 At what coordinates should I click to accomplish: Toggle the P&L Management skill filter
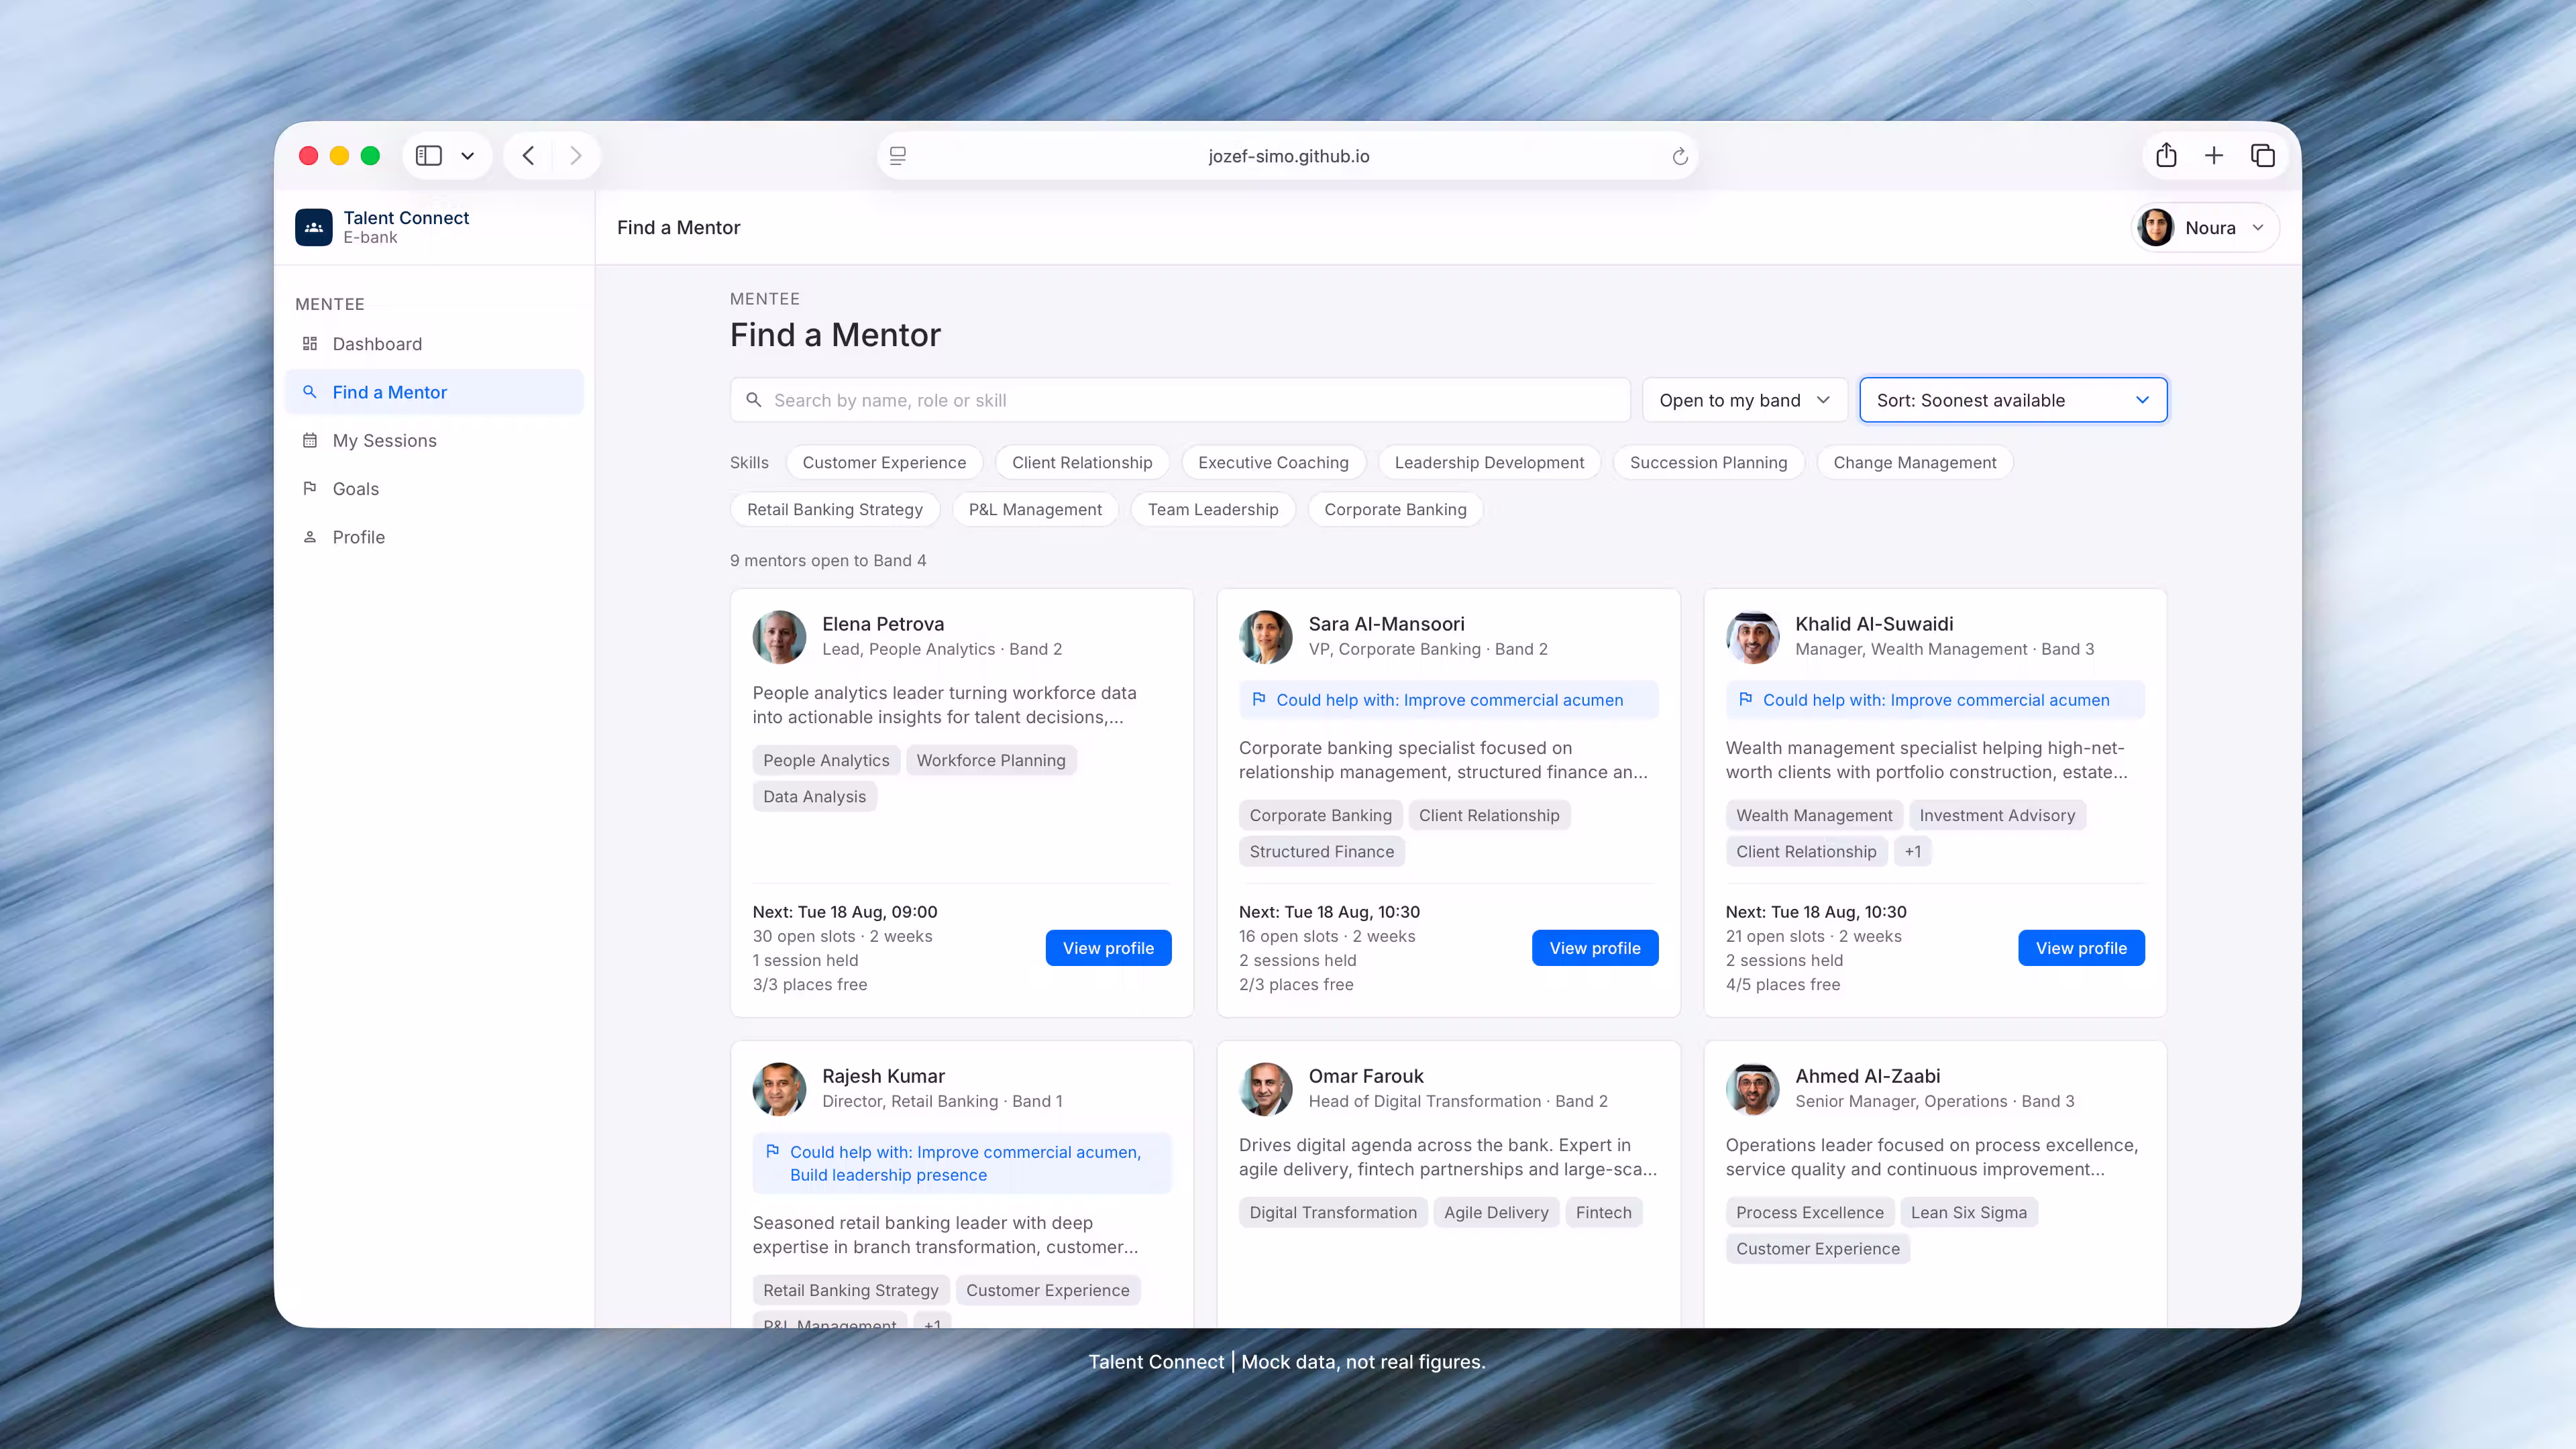pos(1035,509)
